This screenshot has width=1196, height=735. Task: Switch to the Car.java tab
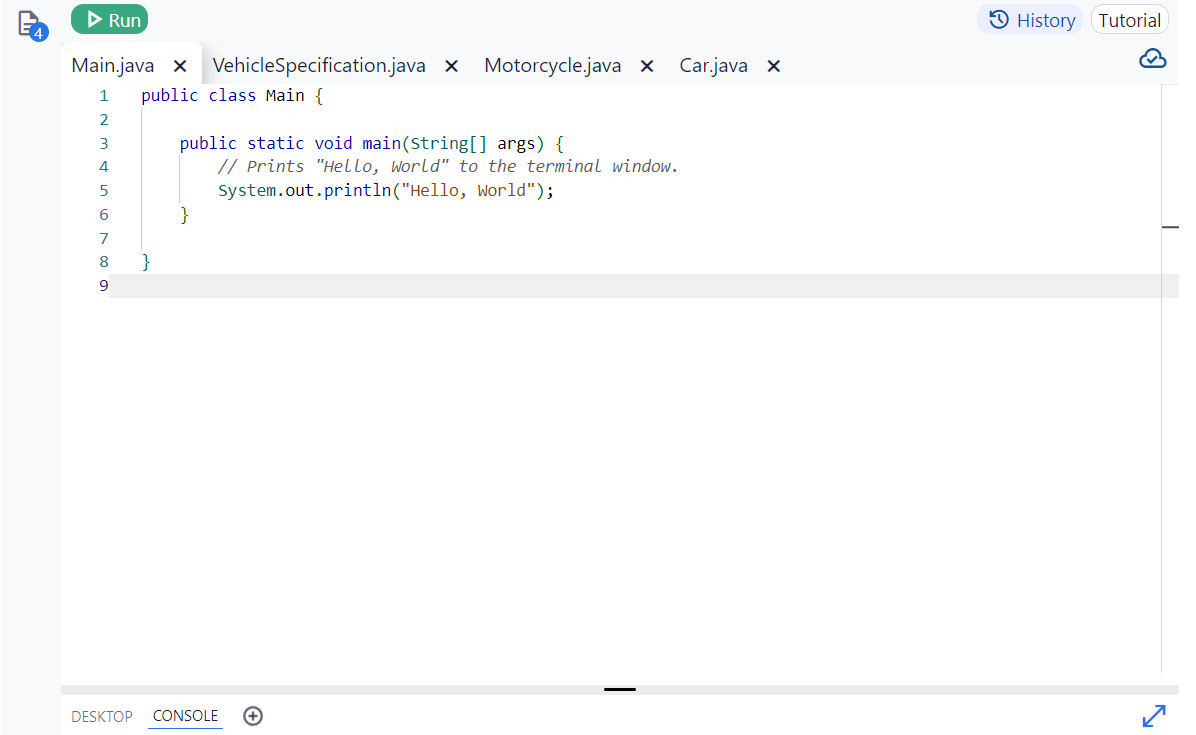pos(713,66)
